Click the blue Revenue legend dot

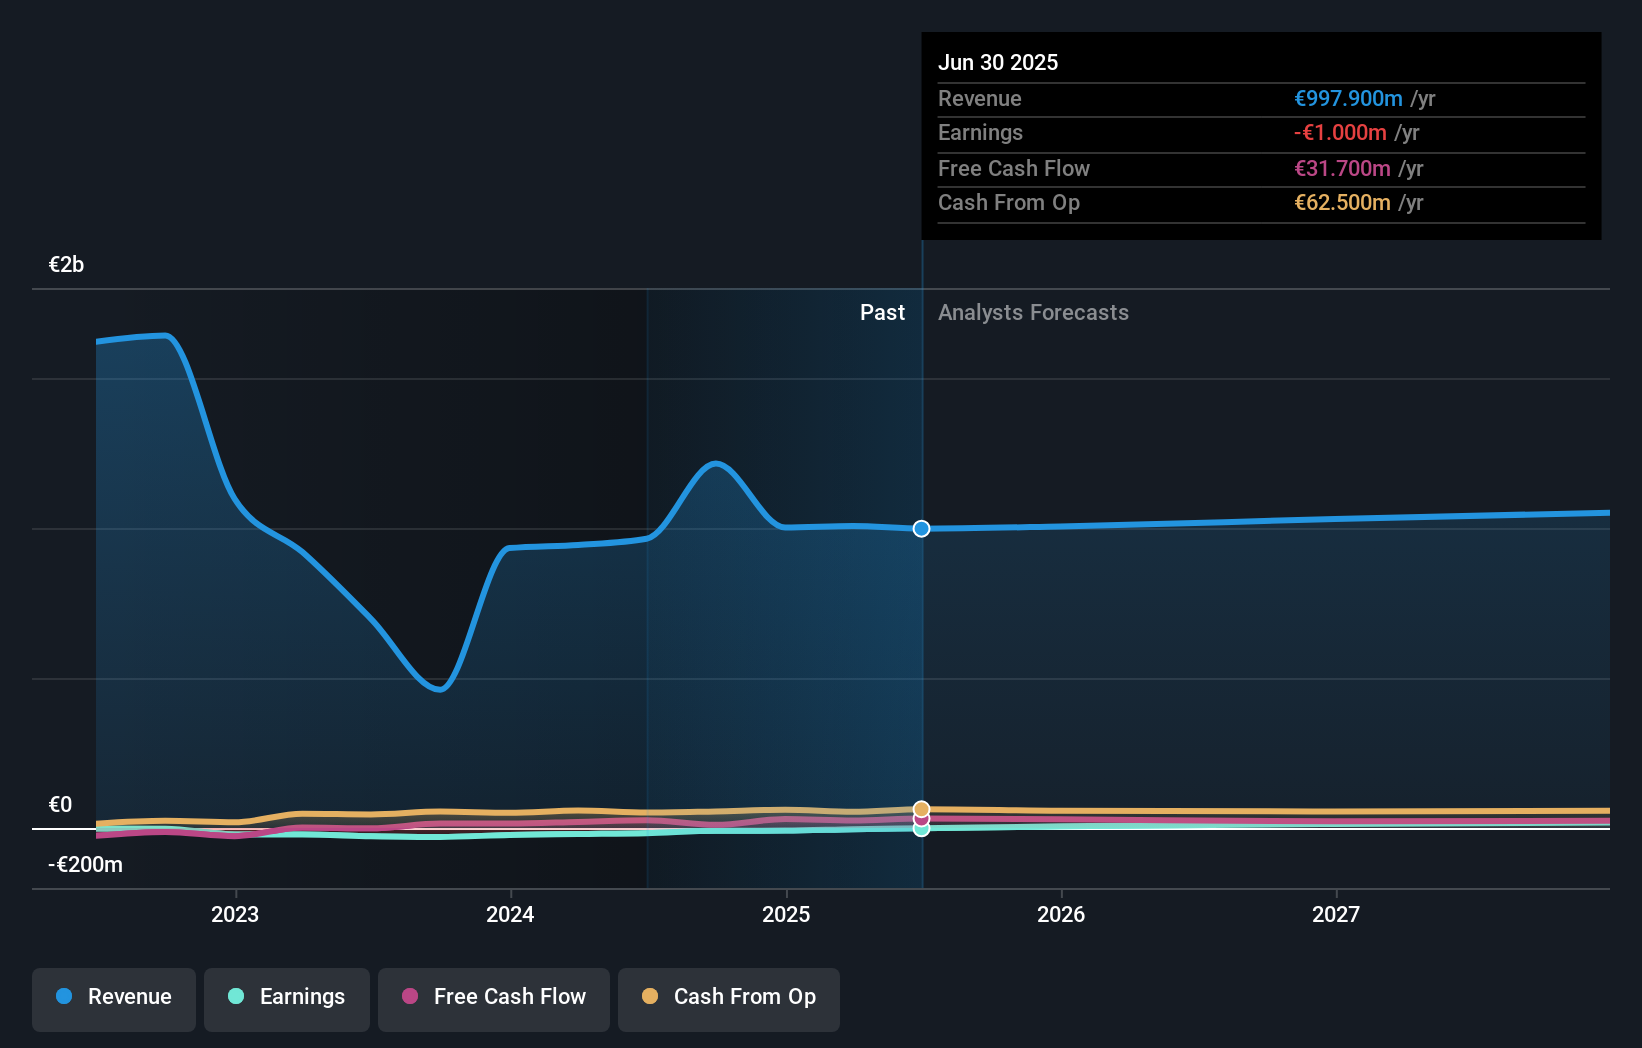pyautogui.click(x=62, y=997)
